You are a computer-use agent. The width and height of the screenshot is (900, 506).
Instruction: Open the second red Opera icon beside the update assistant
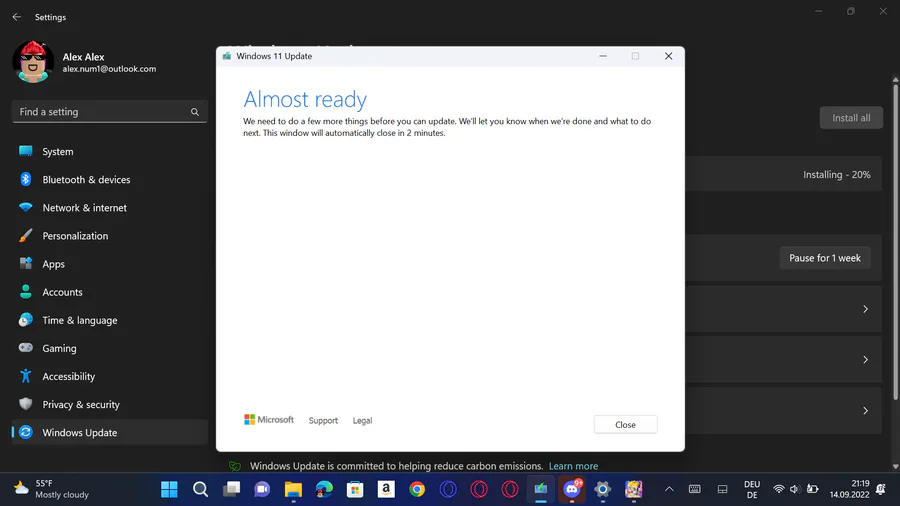(x=510, y=489)
